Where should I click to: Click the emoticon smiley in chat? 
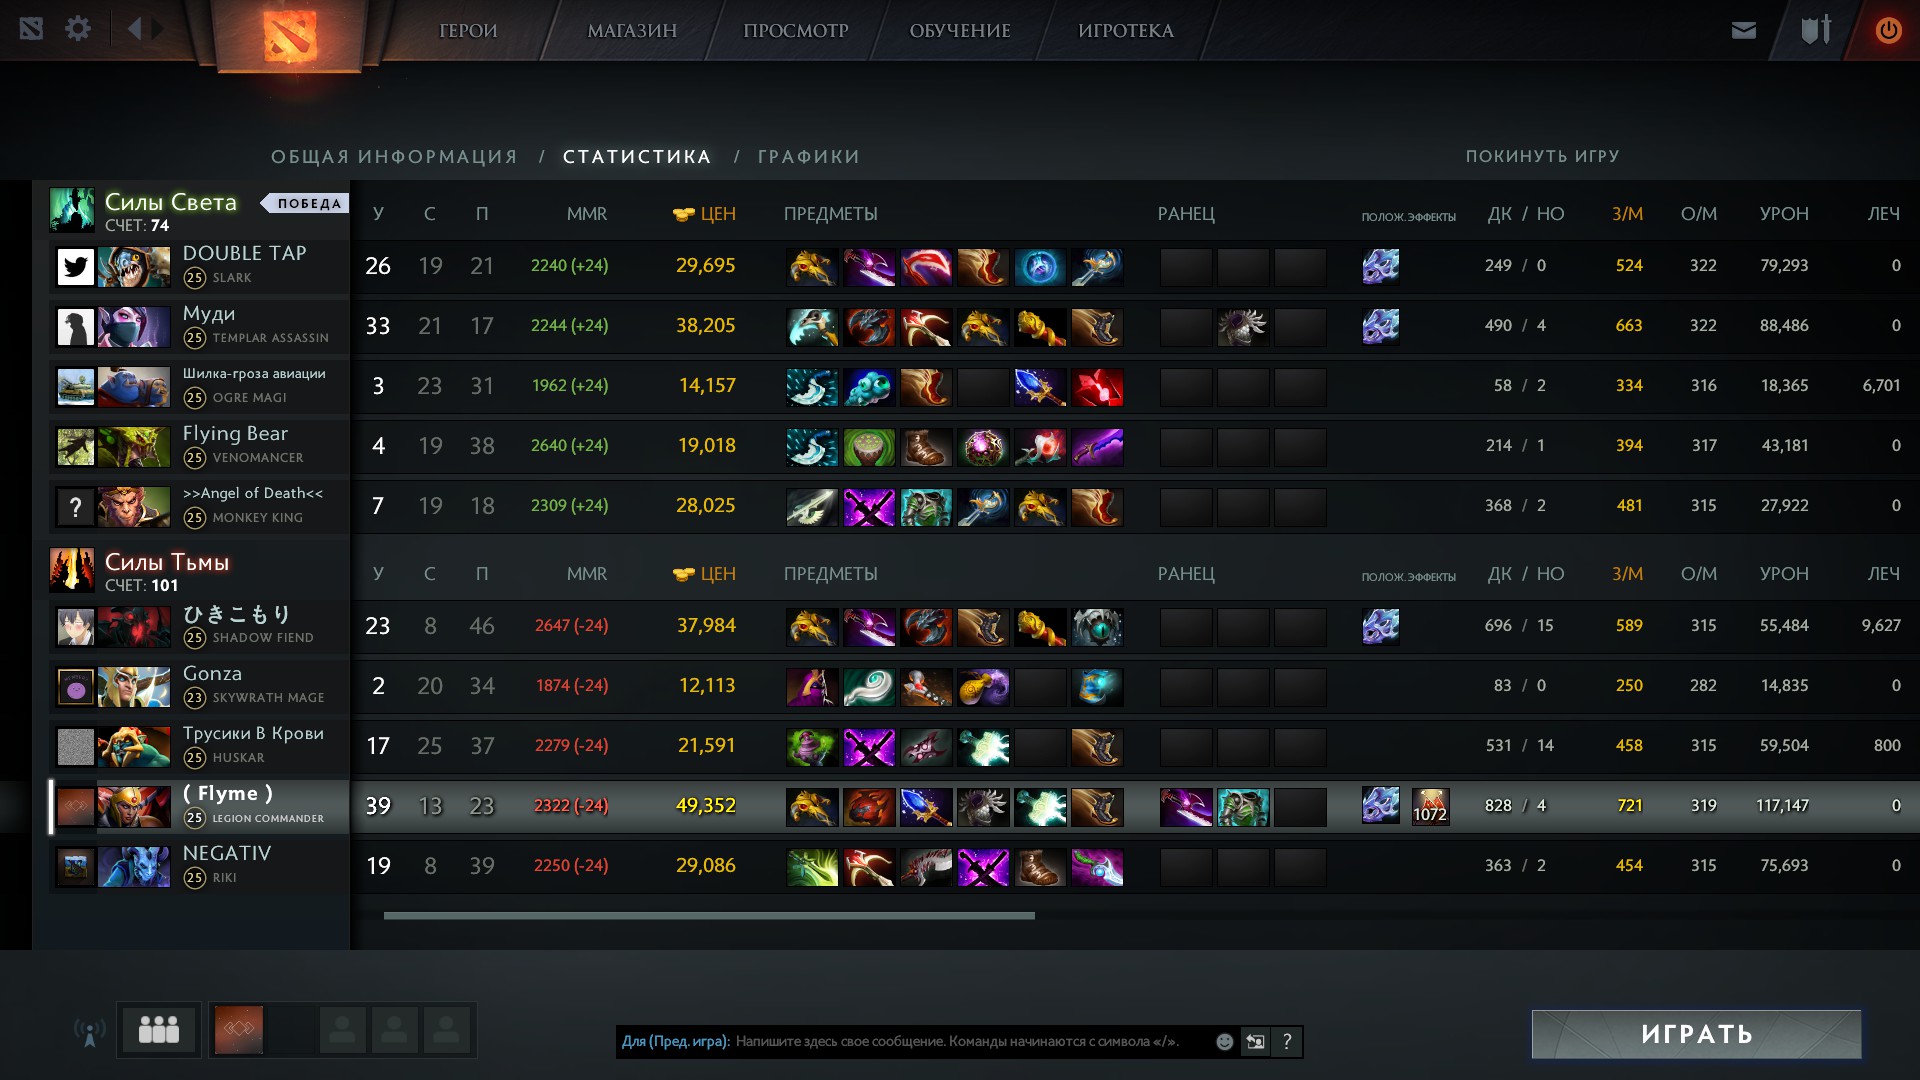click(x=1224, y=1042)
